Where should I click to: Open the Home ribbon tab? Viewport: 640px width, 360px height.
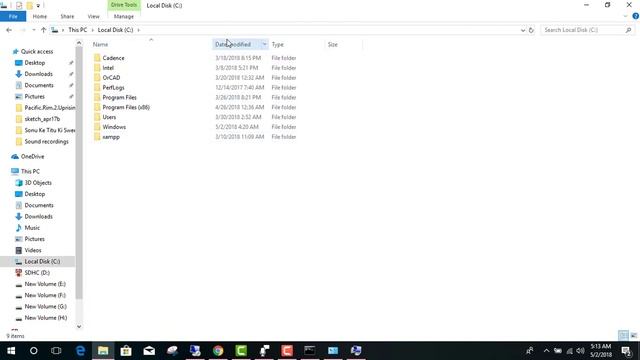40,16
